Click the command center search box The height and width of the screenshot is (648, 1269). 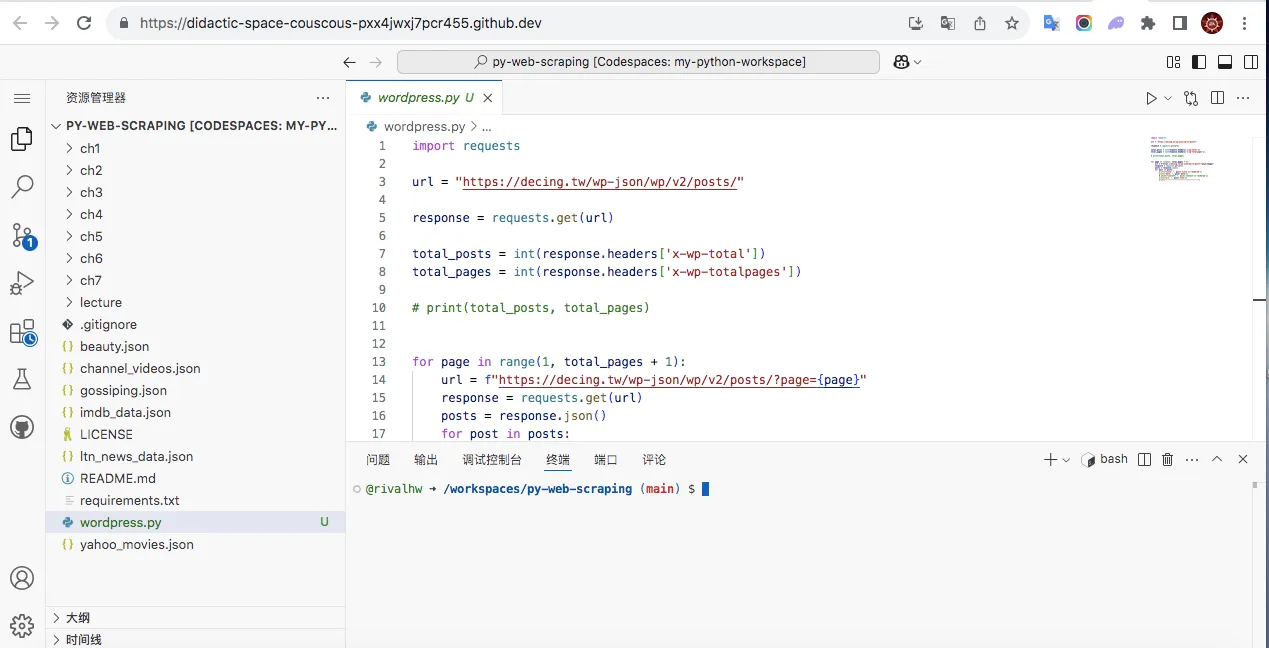638,62
